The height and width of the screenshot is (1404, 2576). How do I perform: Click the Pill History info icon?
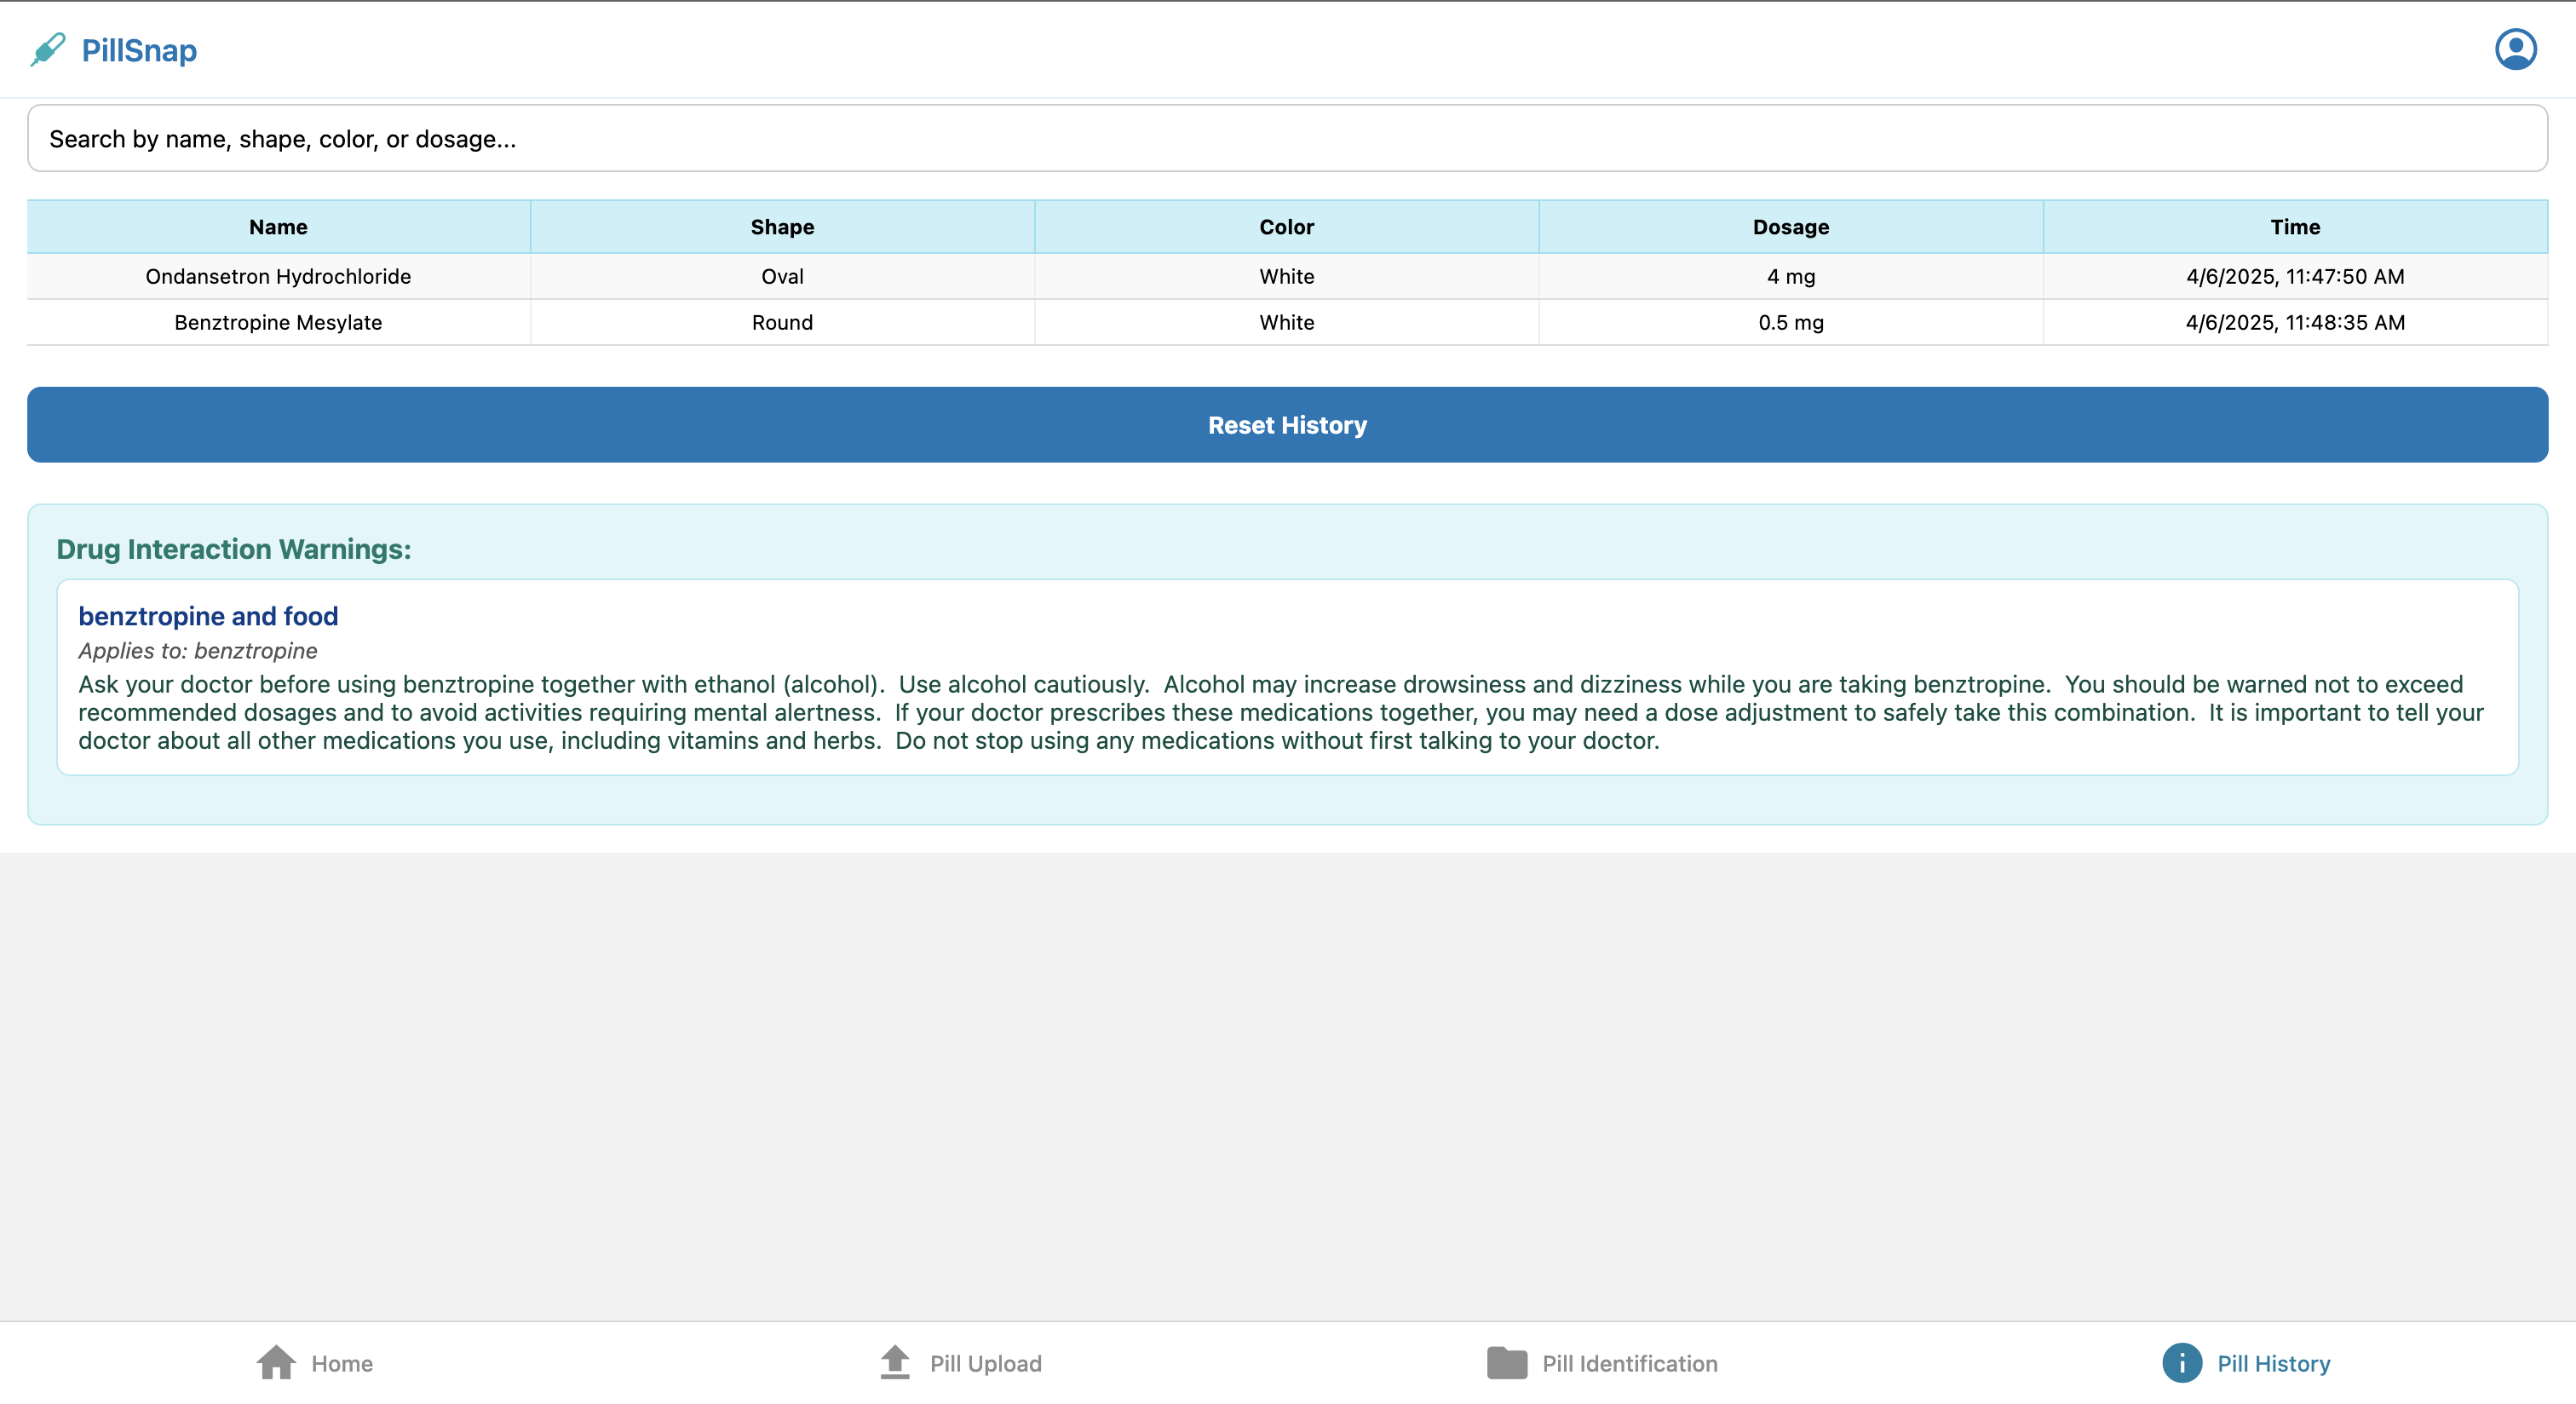click(x=2181, y=1362)
